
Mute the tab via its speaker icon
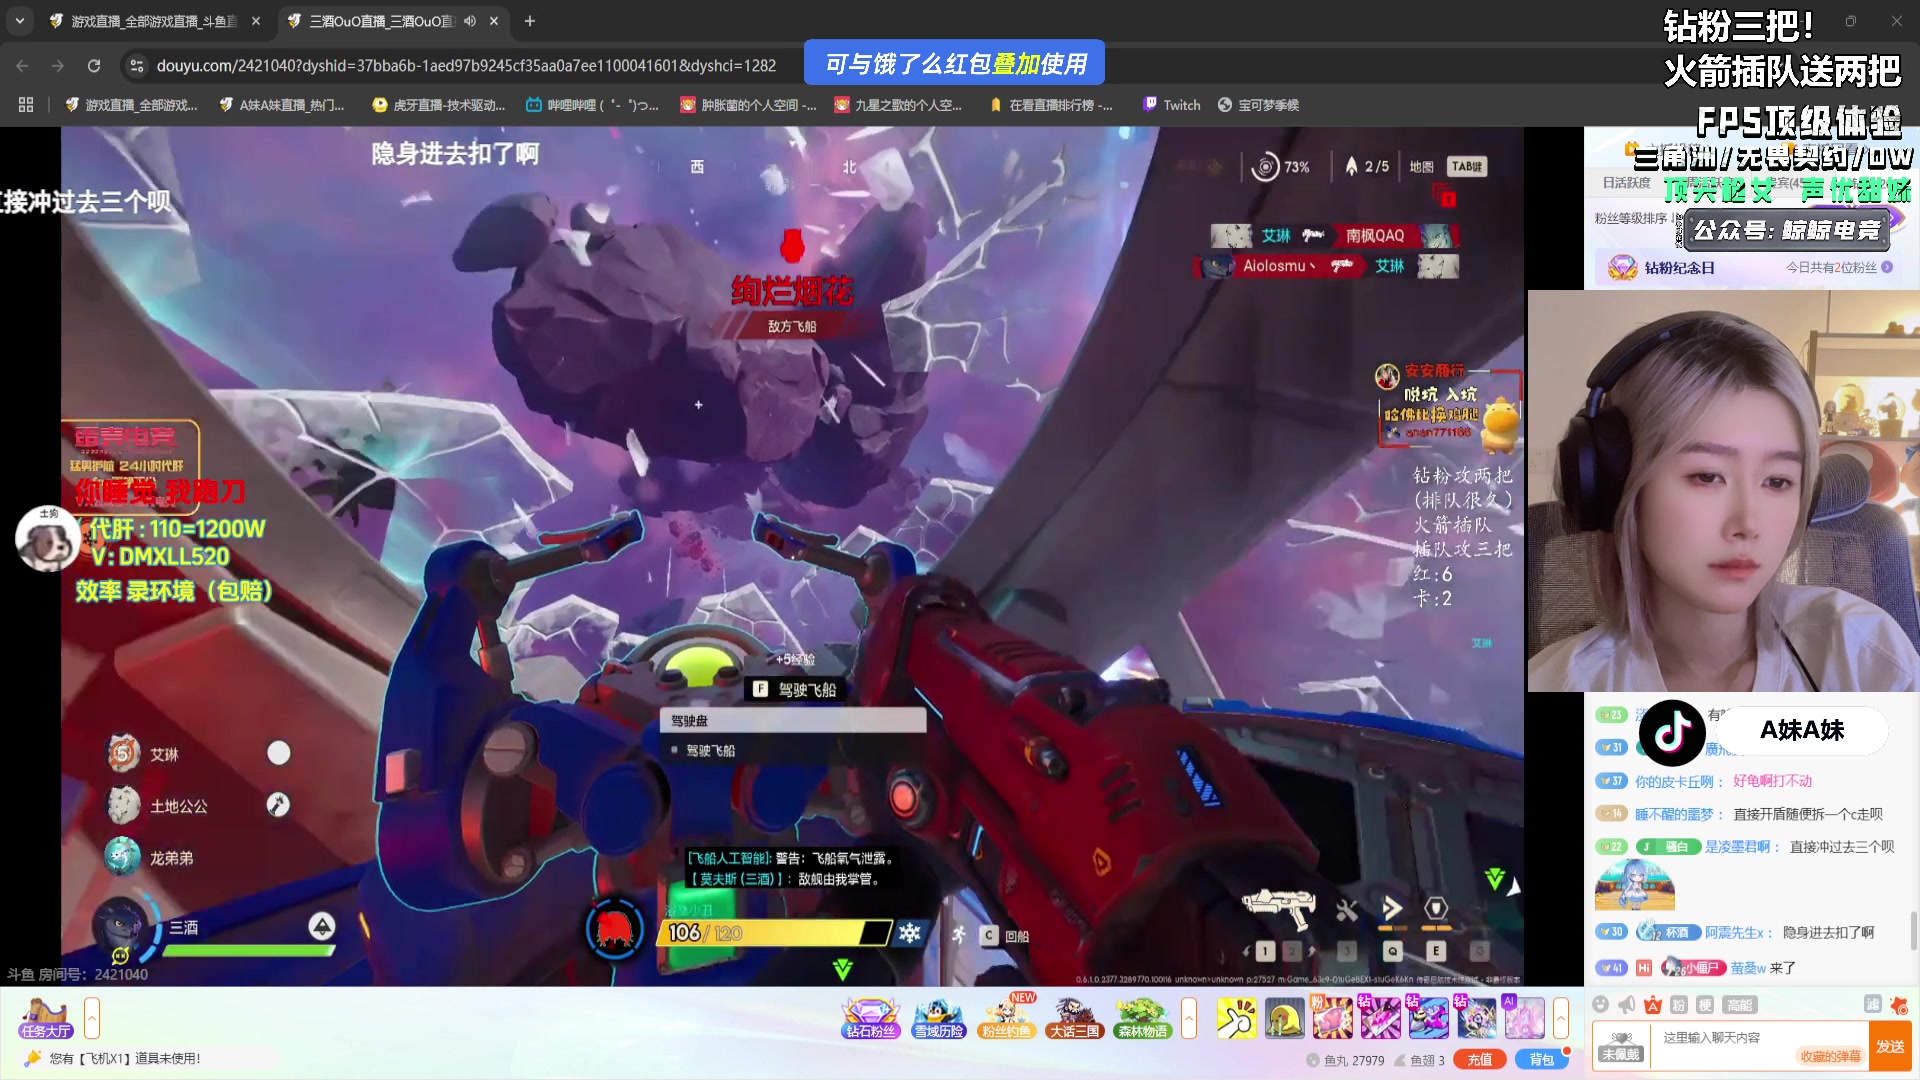470,21
